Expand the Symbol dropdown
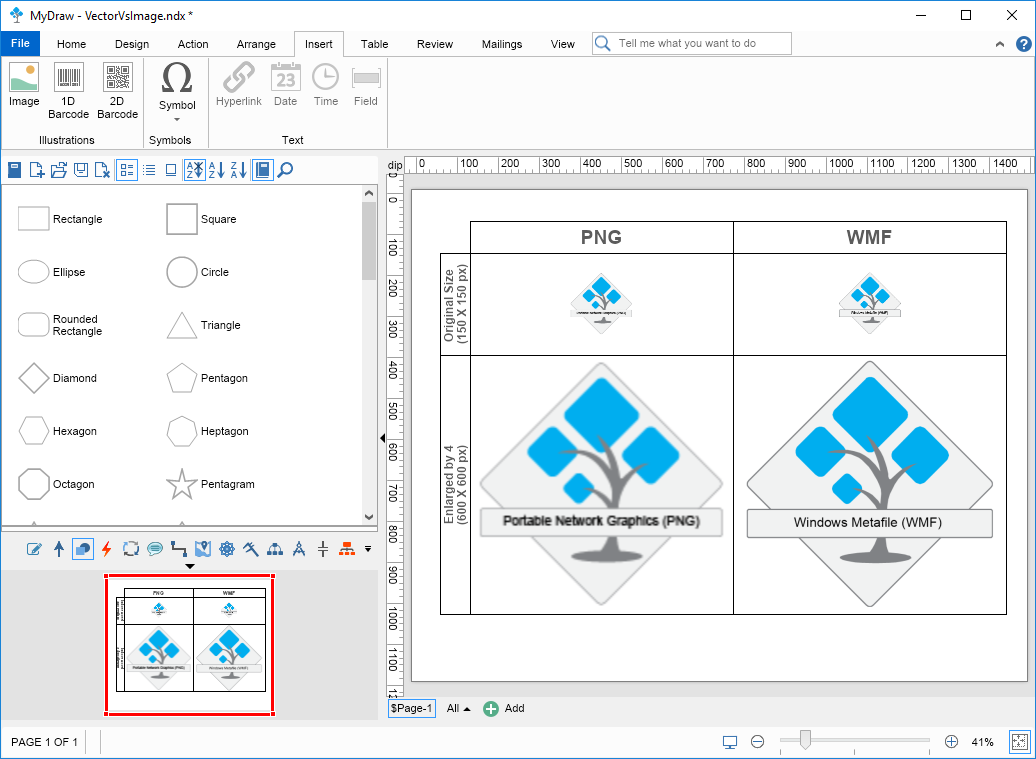The image size is (1036, 759). (177, 119)
